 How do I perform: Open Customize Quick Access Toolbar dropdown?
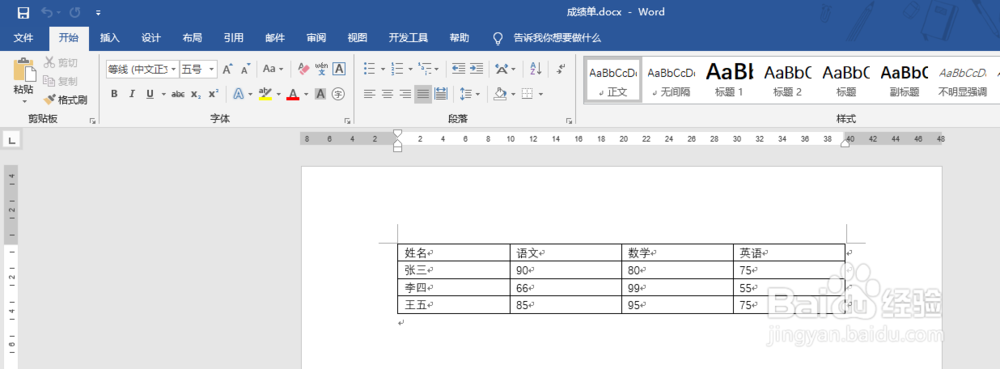click(x=98, y=13)
